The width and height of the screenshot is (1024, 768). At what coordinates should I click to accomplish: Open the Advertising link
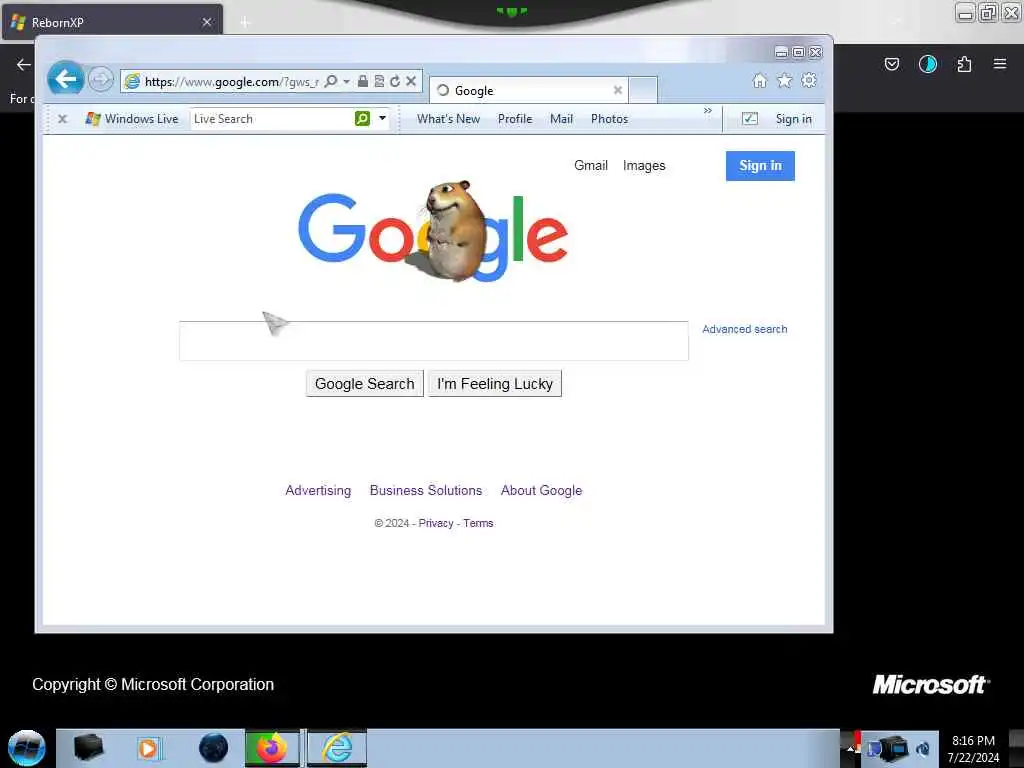pos(318,490)
